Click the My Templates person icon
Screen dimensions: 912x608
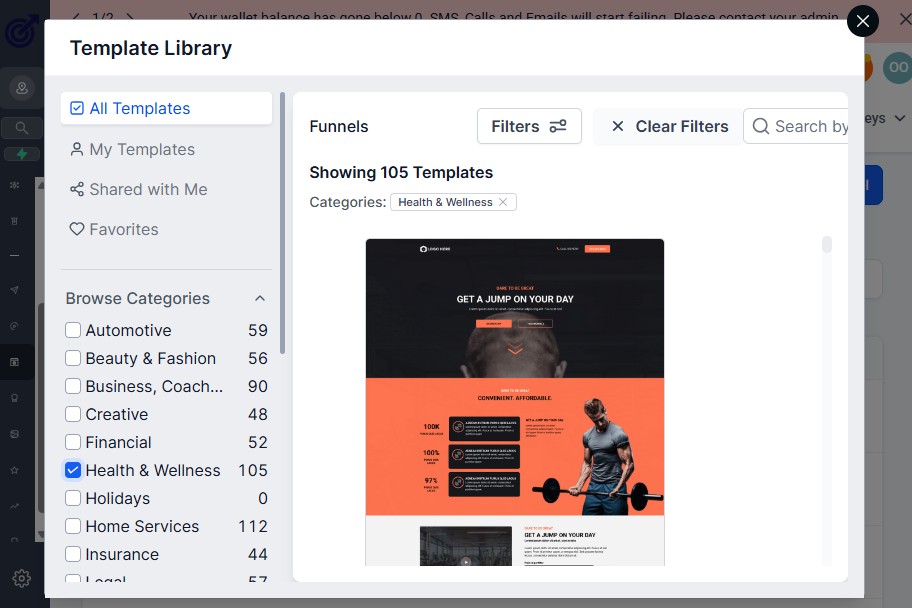(77, 150)
